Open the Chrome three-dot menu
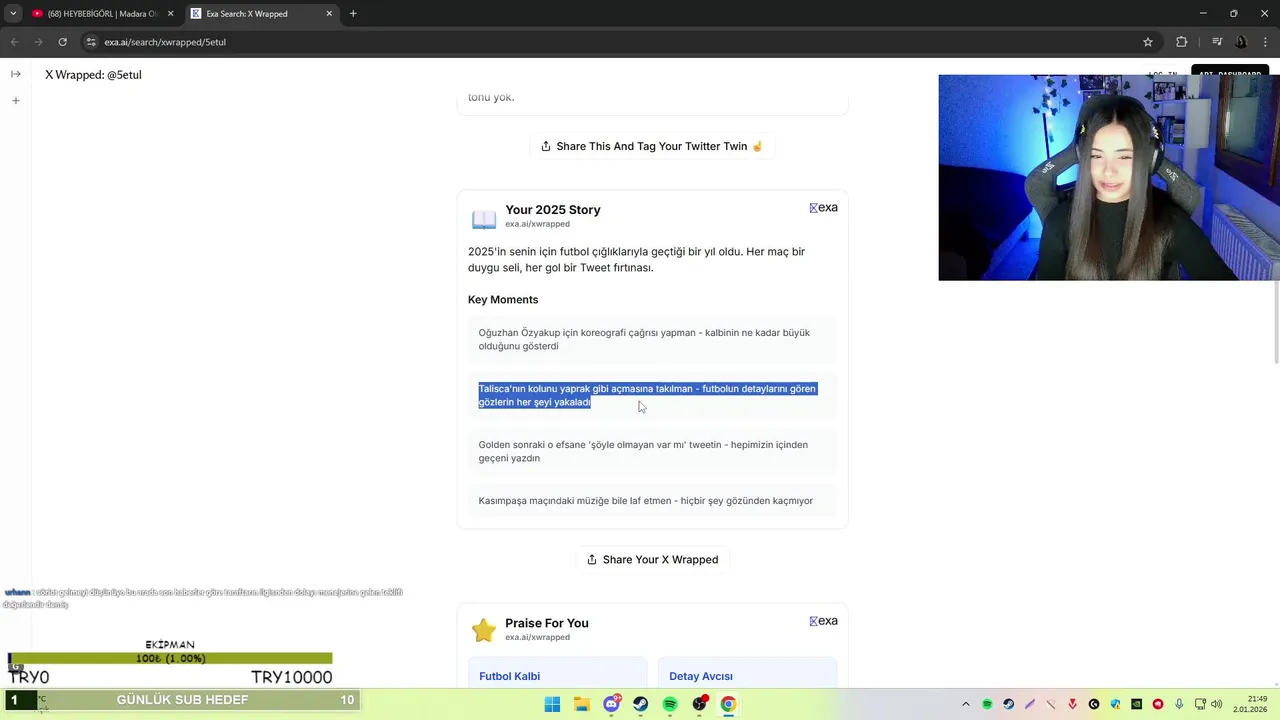The image size is (1280, 720). (1265, 42)
